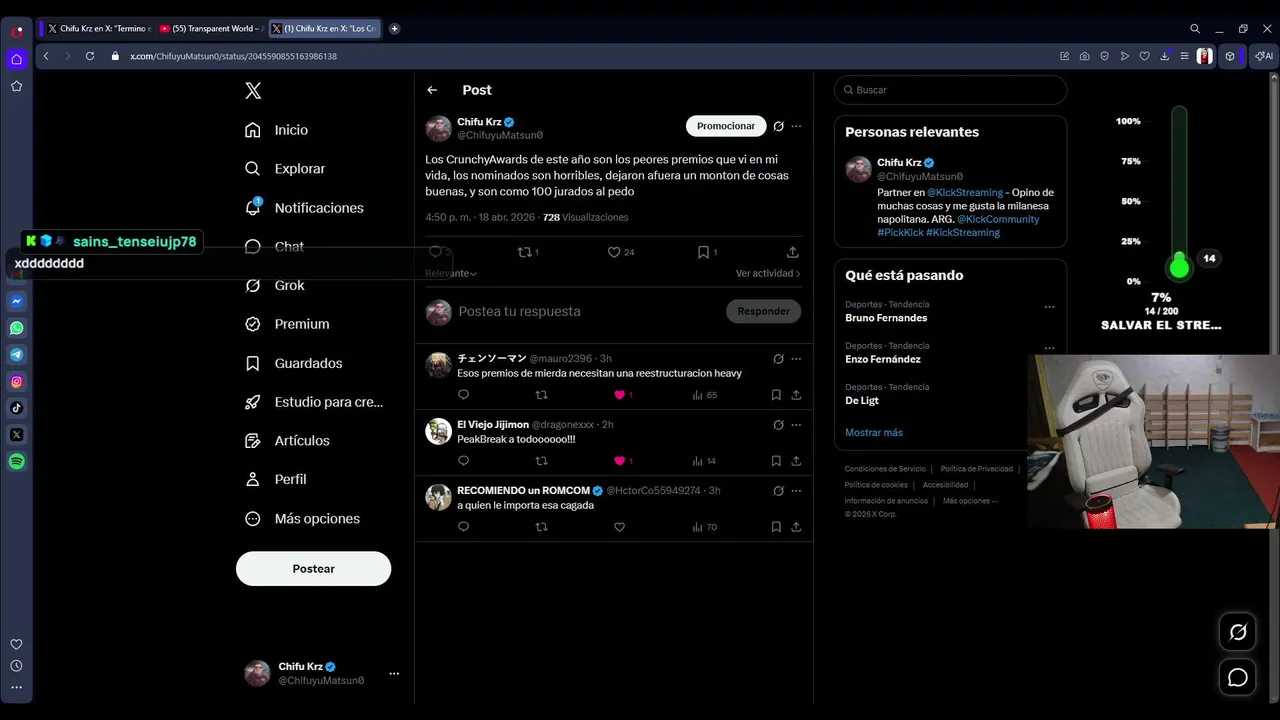
Task: Open Telegram in the Opera sidebar
Action: pos(17,355)
